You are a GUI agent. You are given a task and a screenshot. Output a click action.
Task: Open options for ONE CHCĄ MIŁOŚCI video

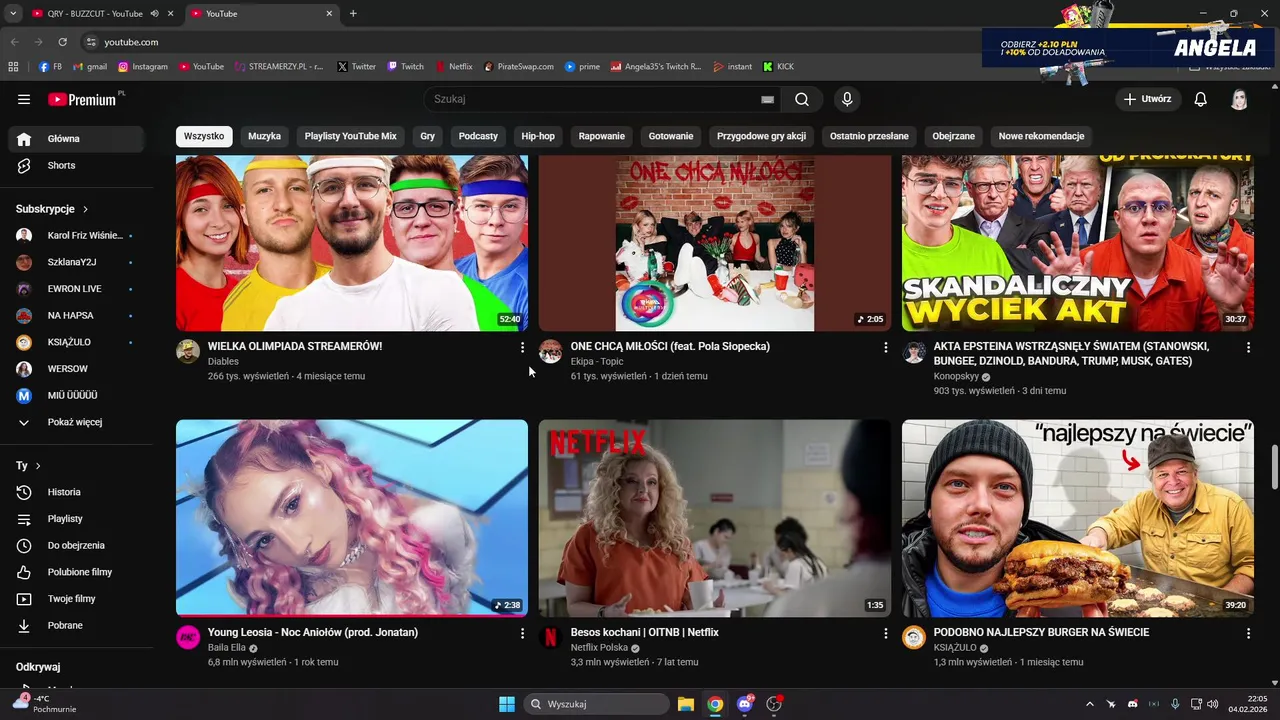[885, 347]
